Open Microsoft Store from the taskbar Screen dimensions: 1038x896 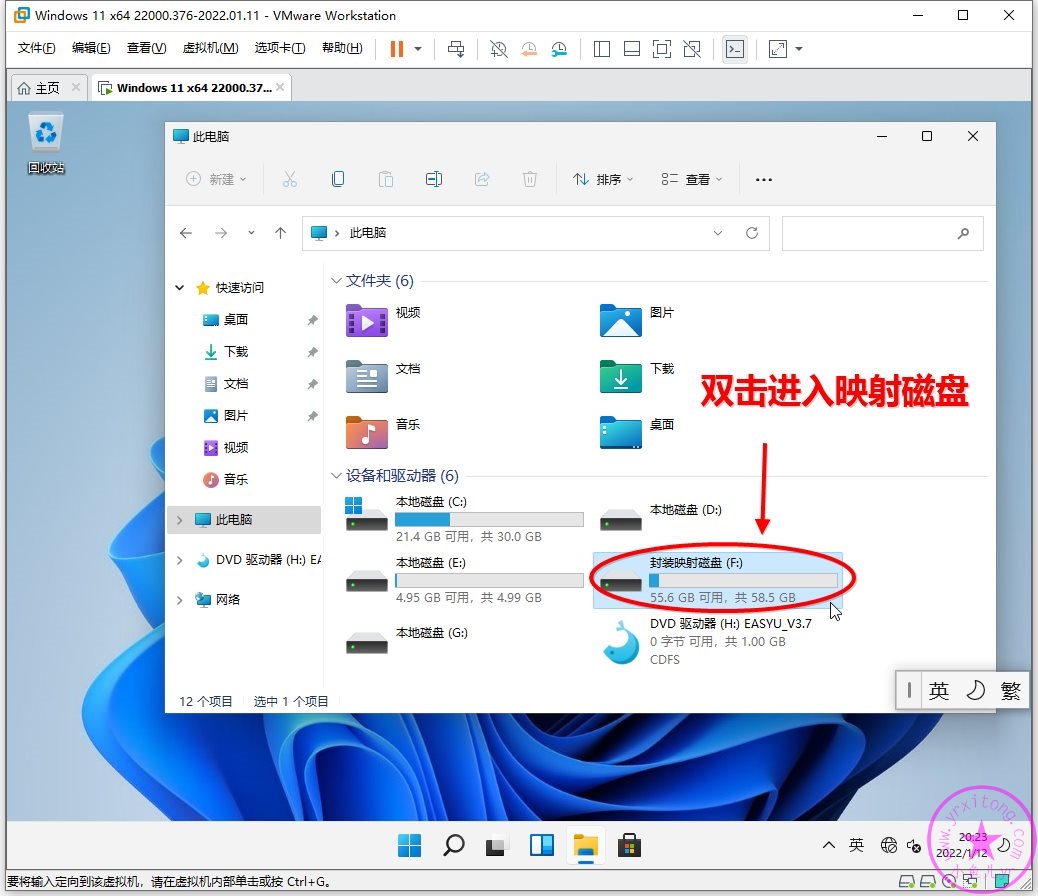point(630,846)
